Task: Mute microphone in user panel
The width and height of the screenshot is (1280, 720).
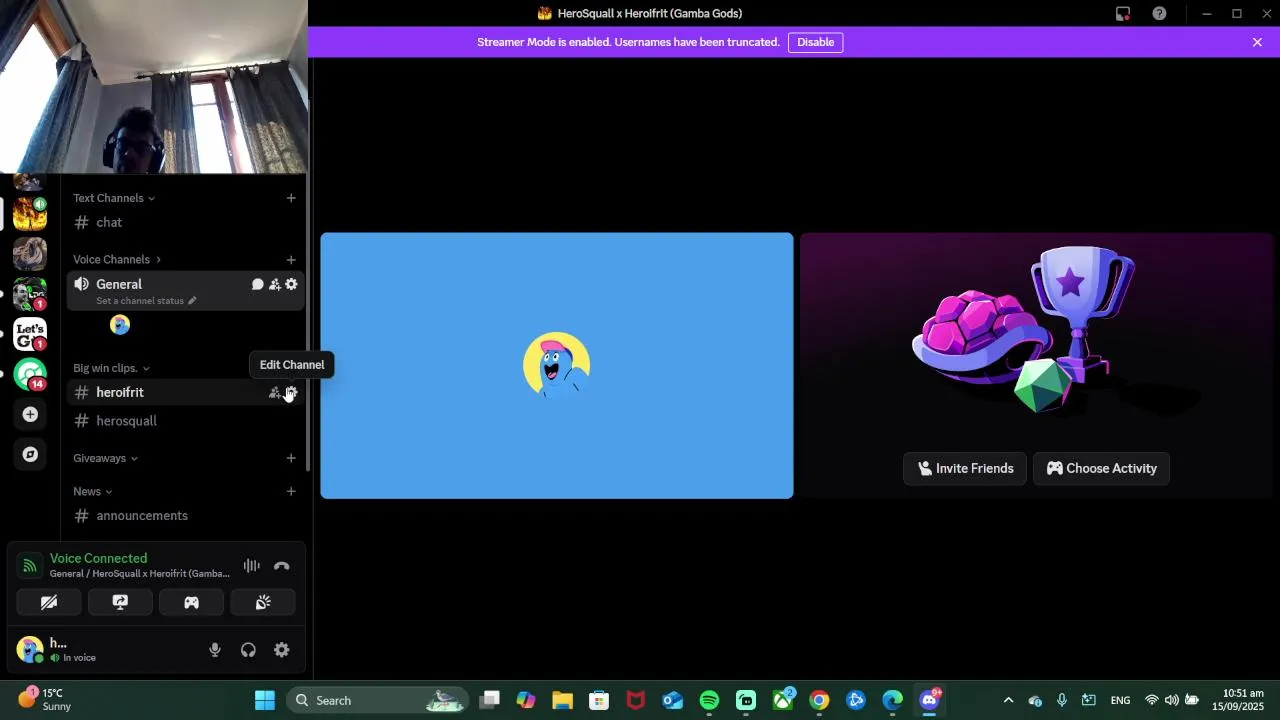Action: (215, 650)
